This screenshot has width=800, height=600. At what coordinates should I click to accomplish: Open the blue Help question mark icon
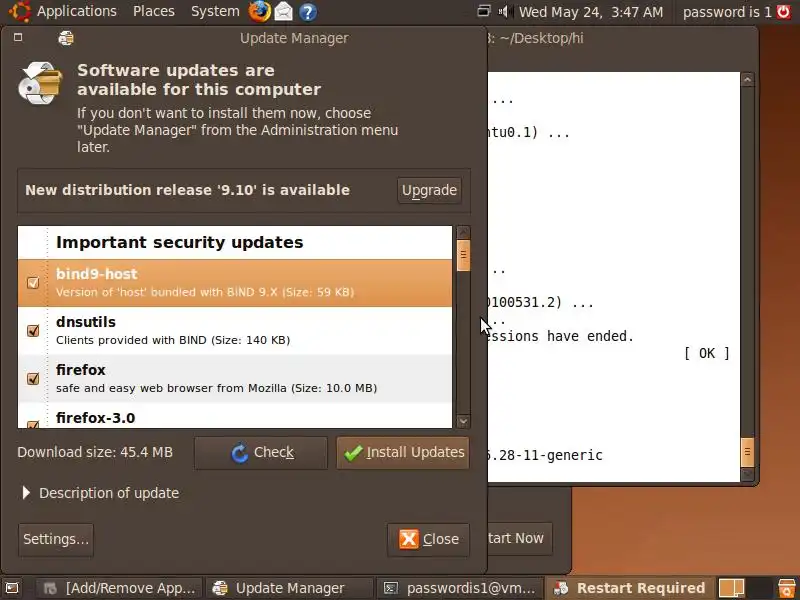307,12
